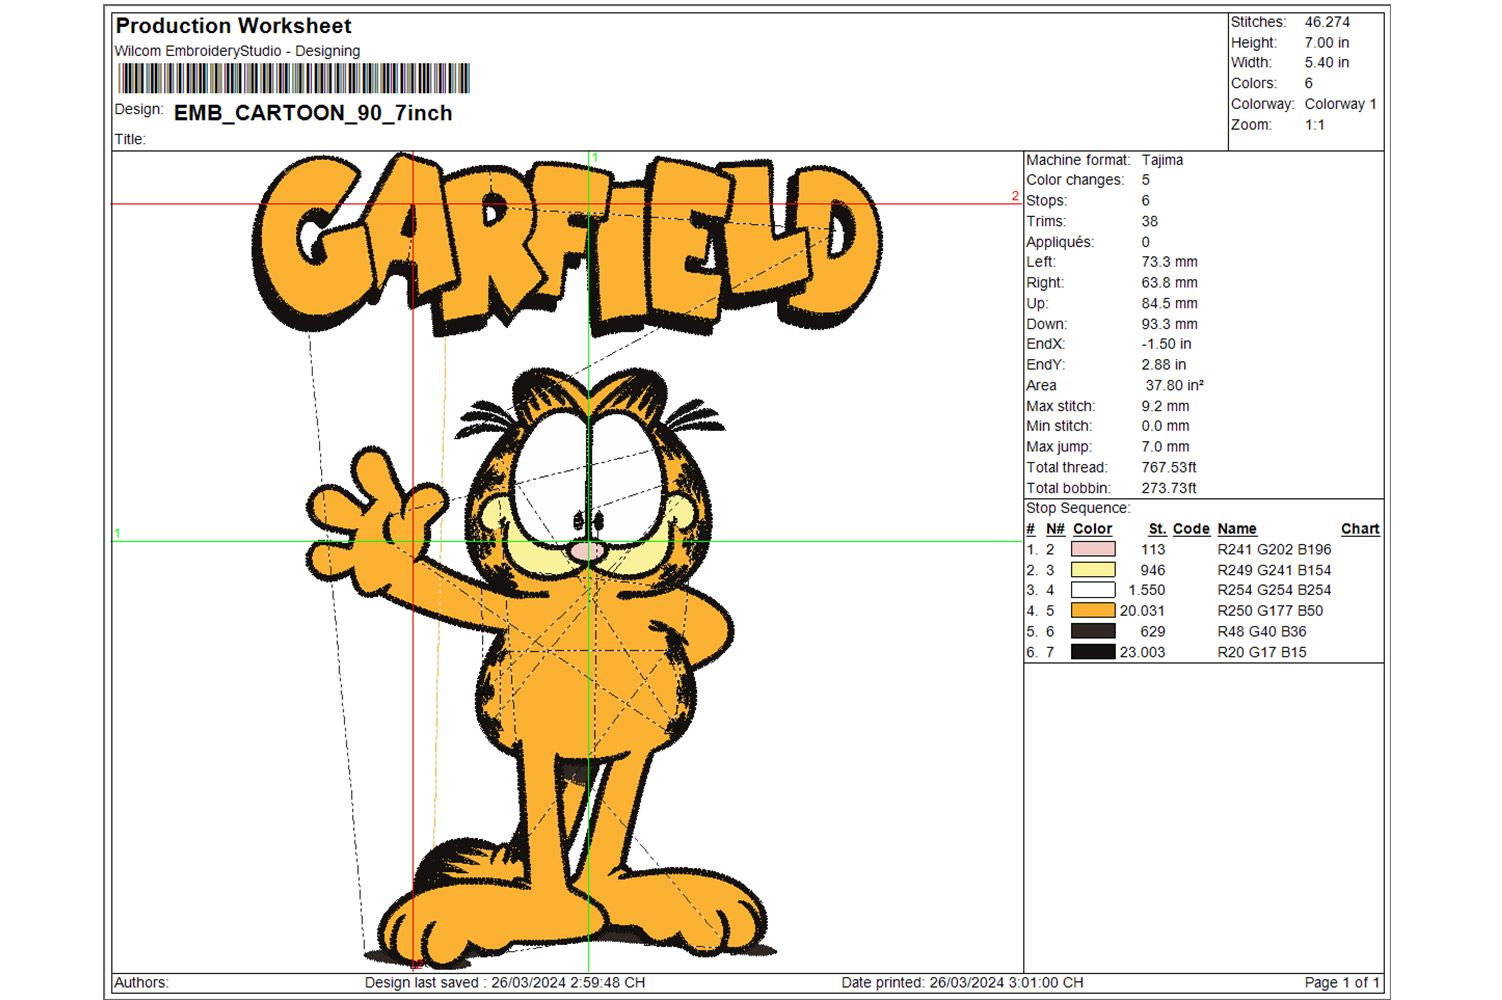Click the Chart column header

tap(1360, 529)
